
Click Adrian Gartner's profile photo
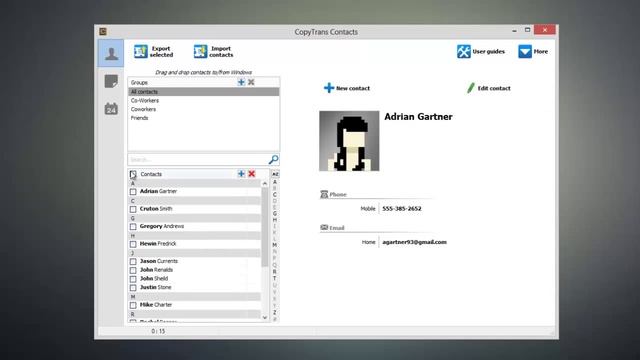(349, 141)
